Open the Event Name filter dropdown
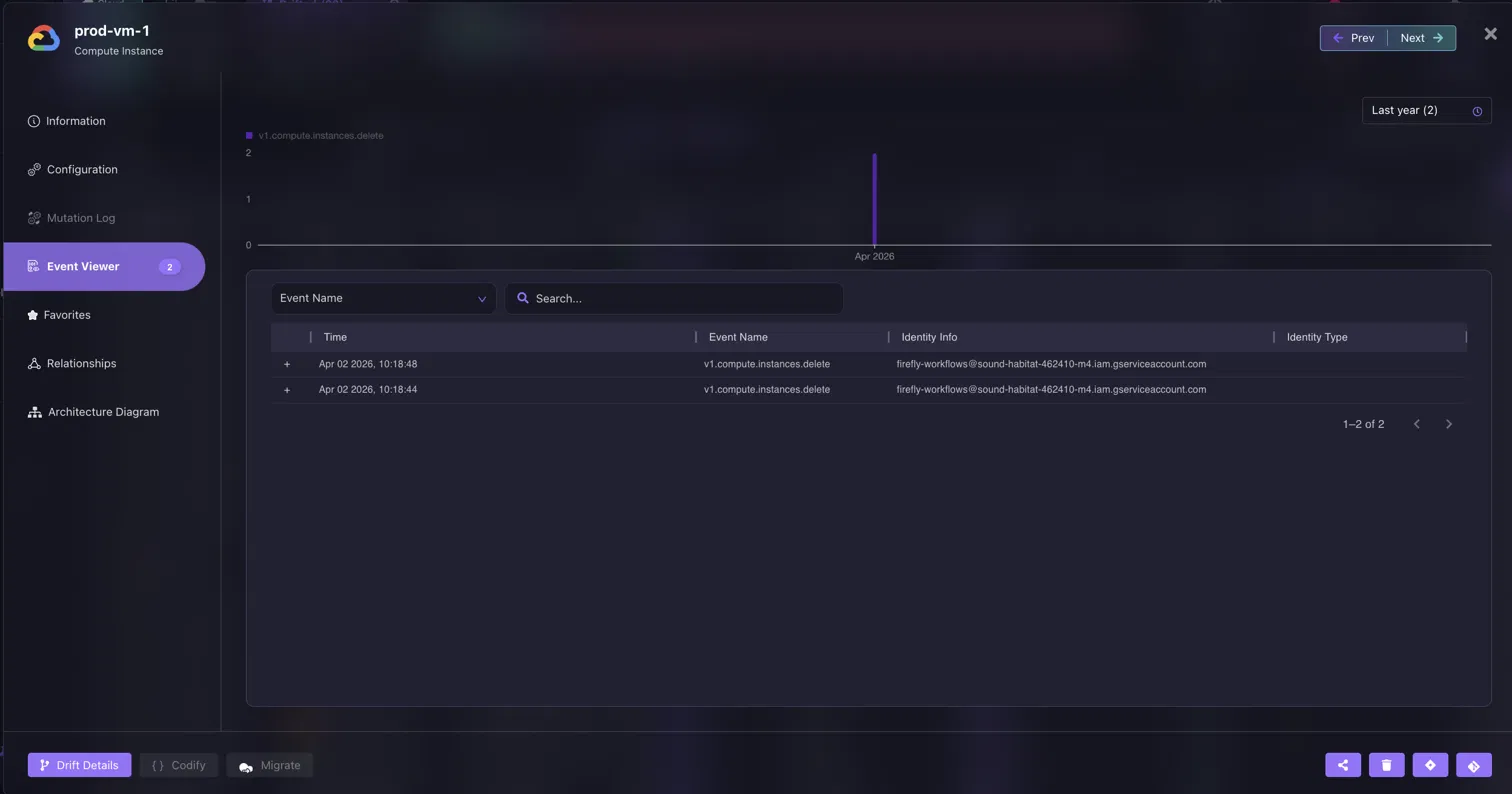 (383, 298)
